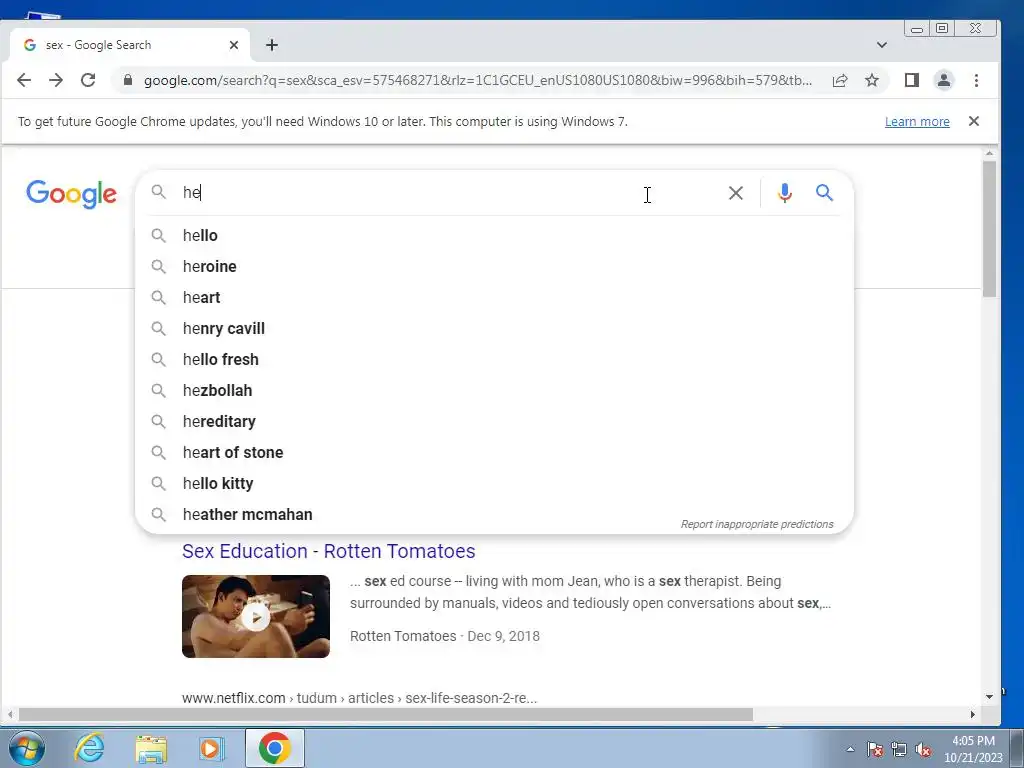
Task: Launch Internet Explorer from the taskbar
Action: coord(89,748)
